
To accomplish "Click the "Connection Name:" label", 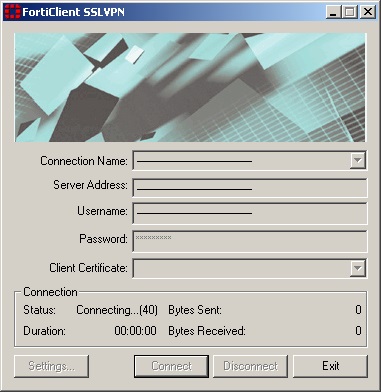I will pos(84,161).
